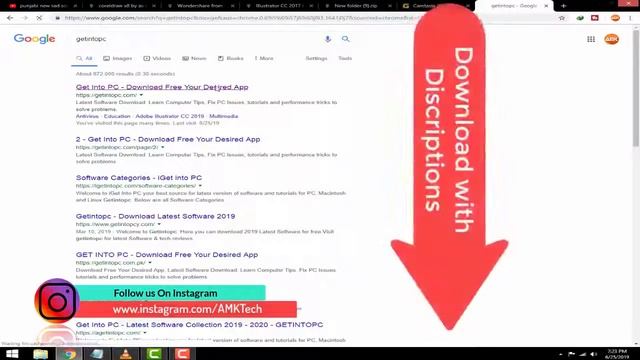Open 'Get Into PC - Download Free Your Desired App' result
The height and width of the screenshot is (360, 640).
tap(162, 87)
